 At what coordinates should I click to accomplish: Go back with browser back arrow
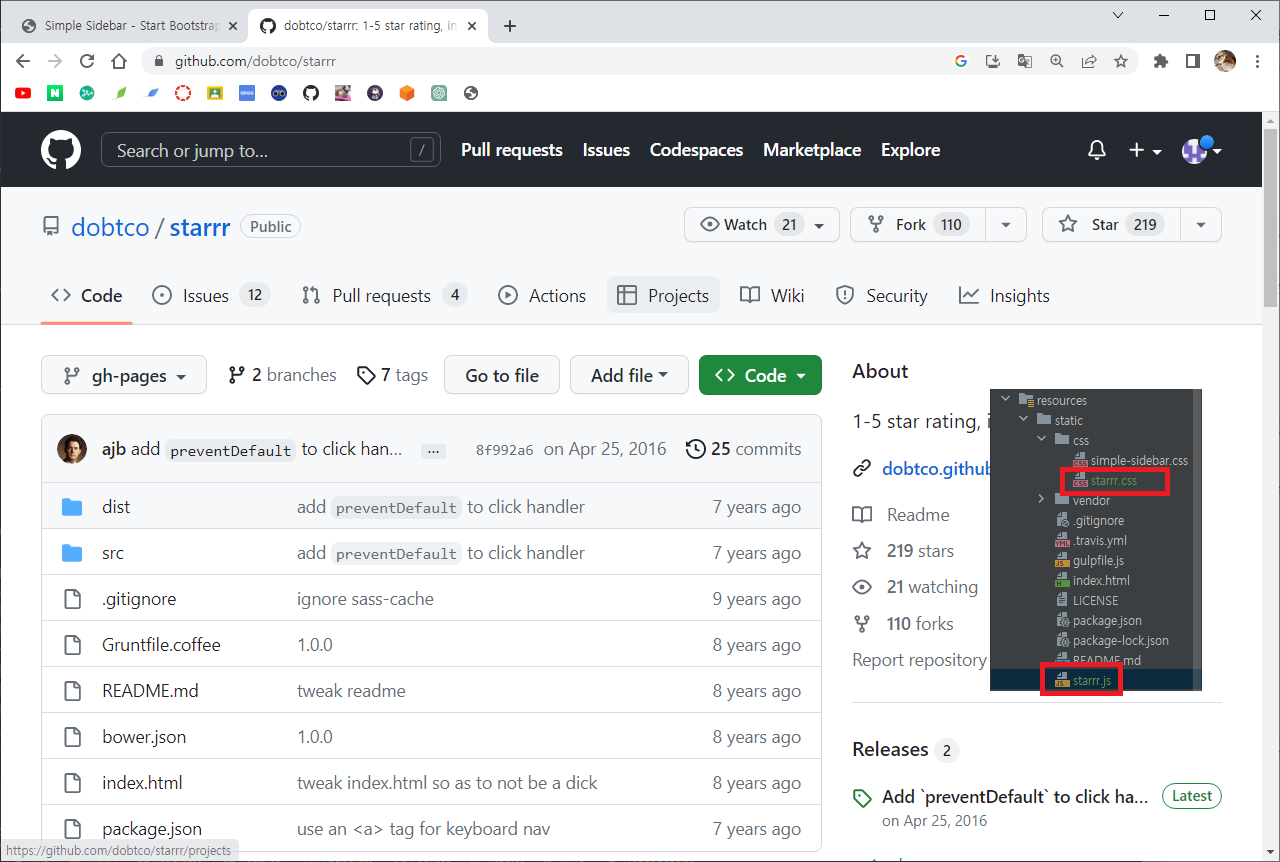pos(23,61)
